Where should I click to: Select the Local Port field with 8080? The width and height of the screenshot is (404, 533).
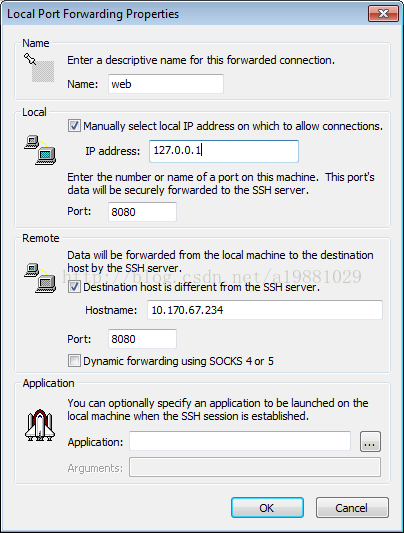click(x=142, y=212)
